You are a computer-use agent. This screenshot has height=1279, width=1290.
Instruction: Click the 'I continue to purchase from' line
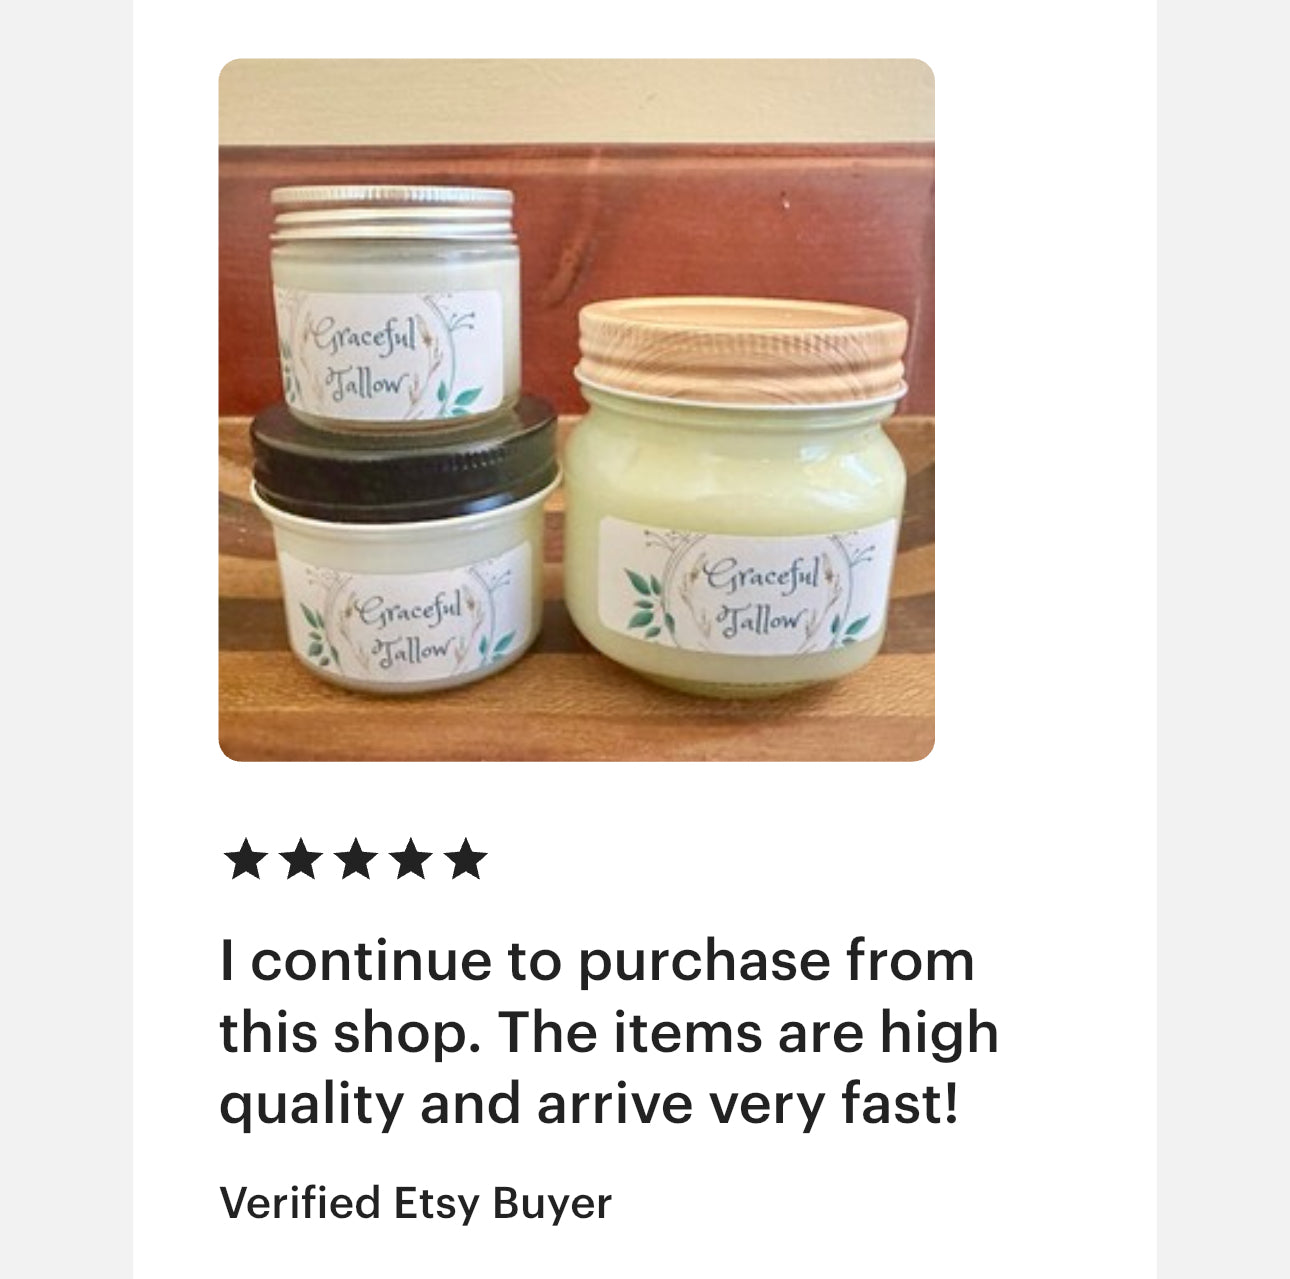click(x=597, y=961)
